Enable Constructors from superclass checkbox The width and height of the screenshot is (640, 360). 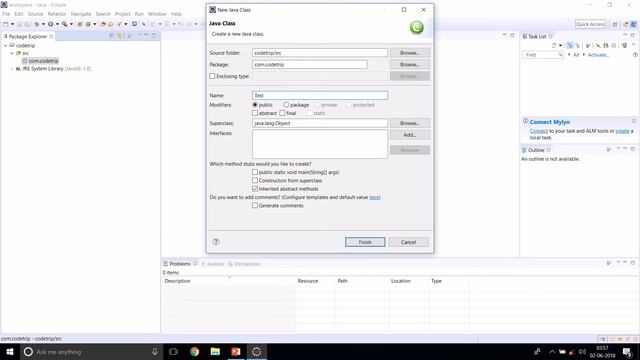255,180
